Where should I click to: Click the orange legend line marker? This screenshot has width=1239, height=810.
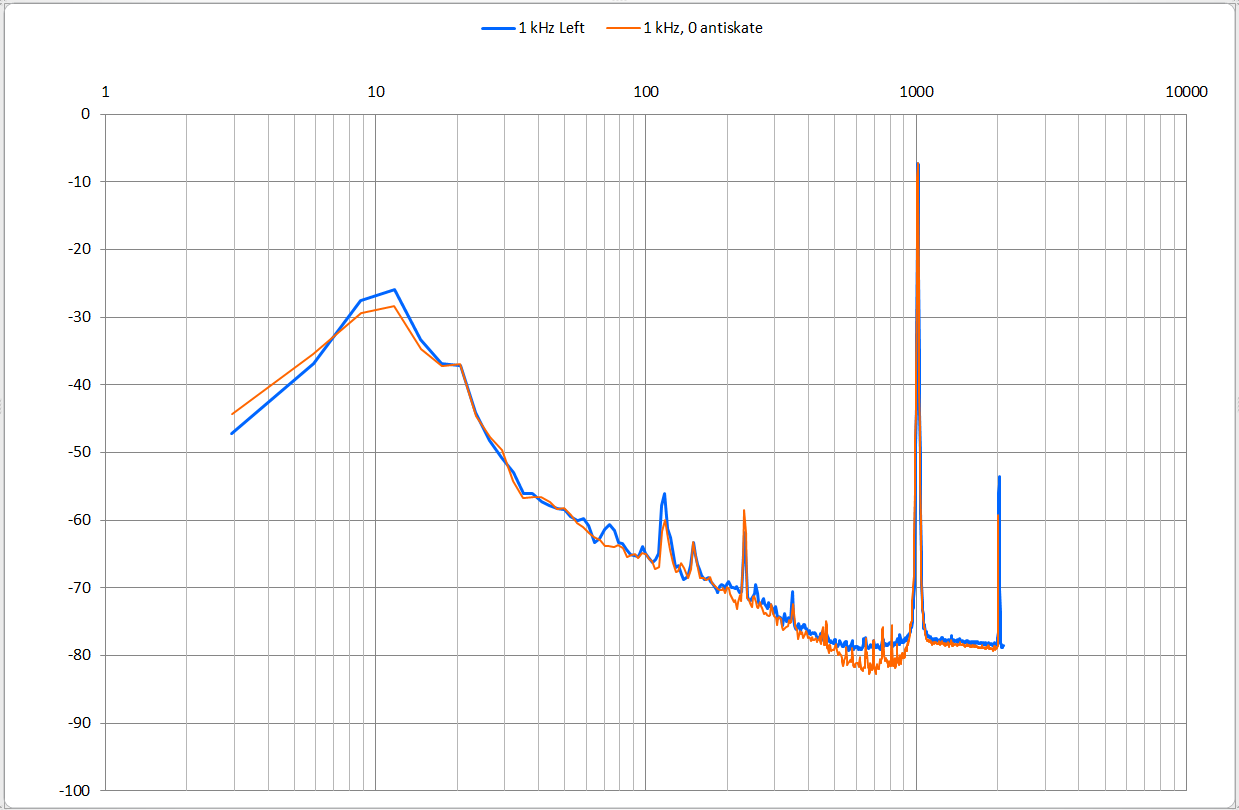[x=622, y=29]
